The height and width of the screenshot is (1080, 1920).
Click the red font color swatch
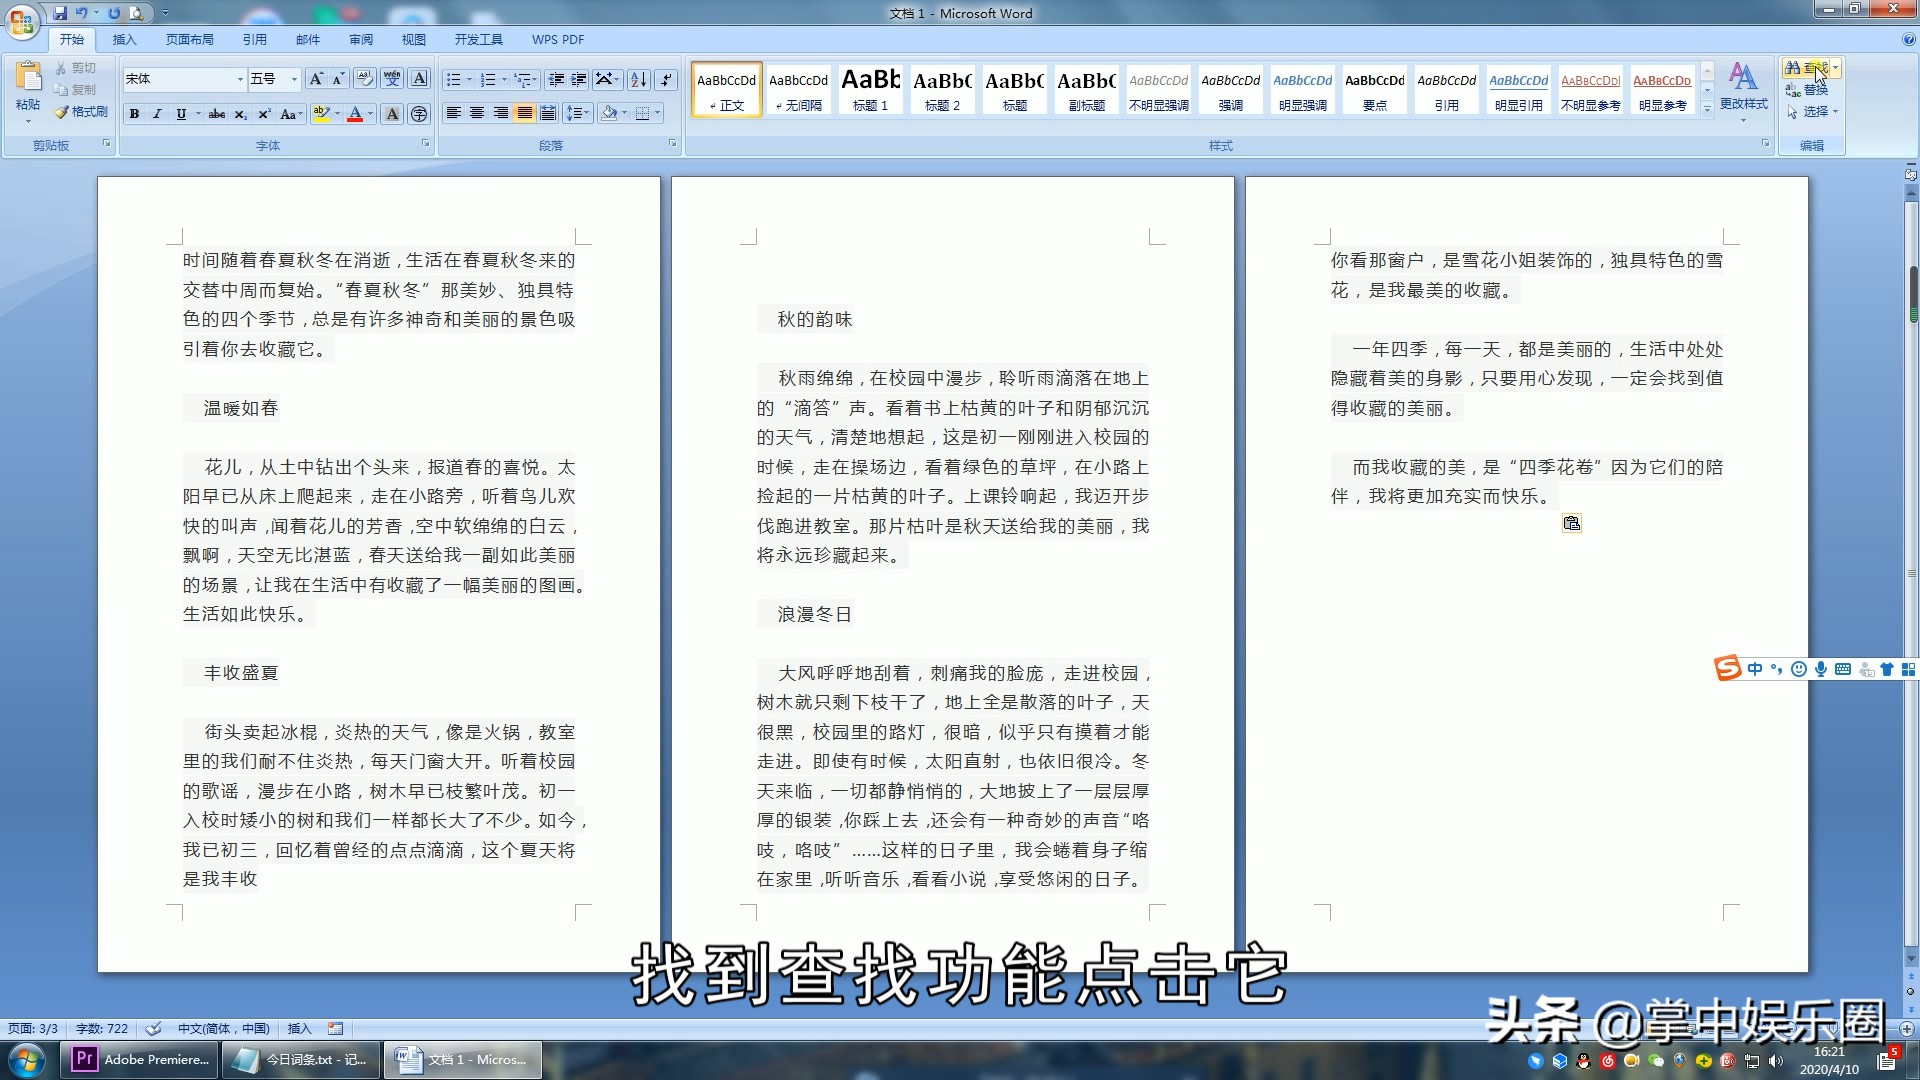pyautogui.click(x=354, y=114)
